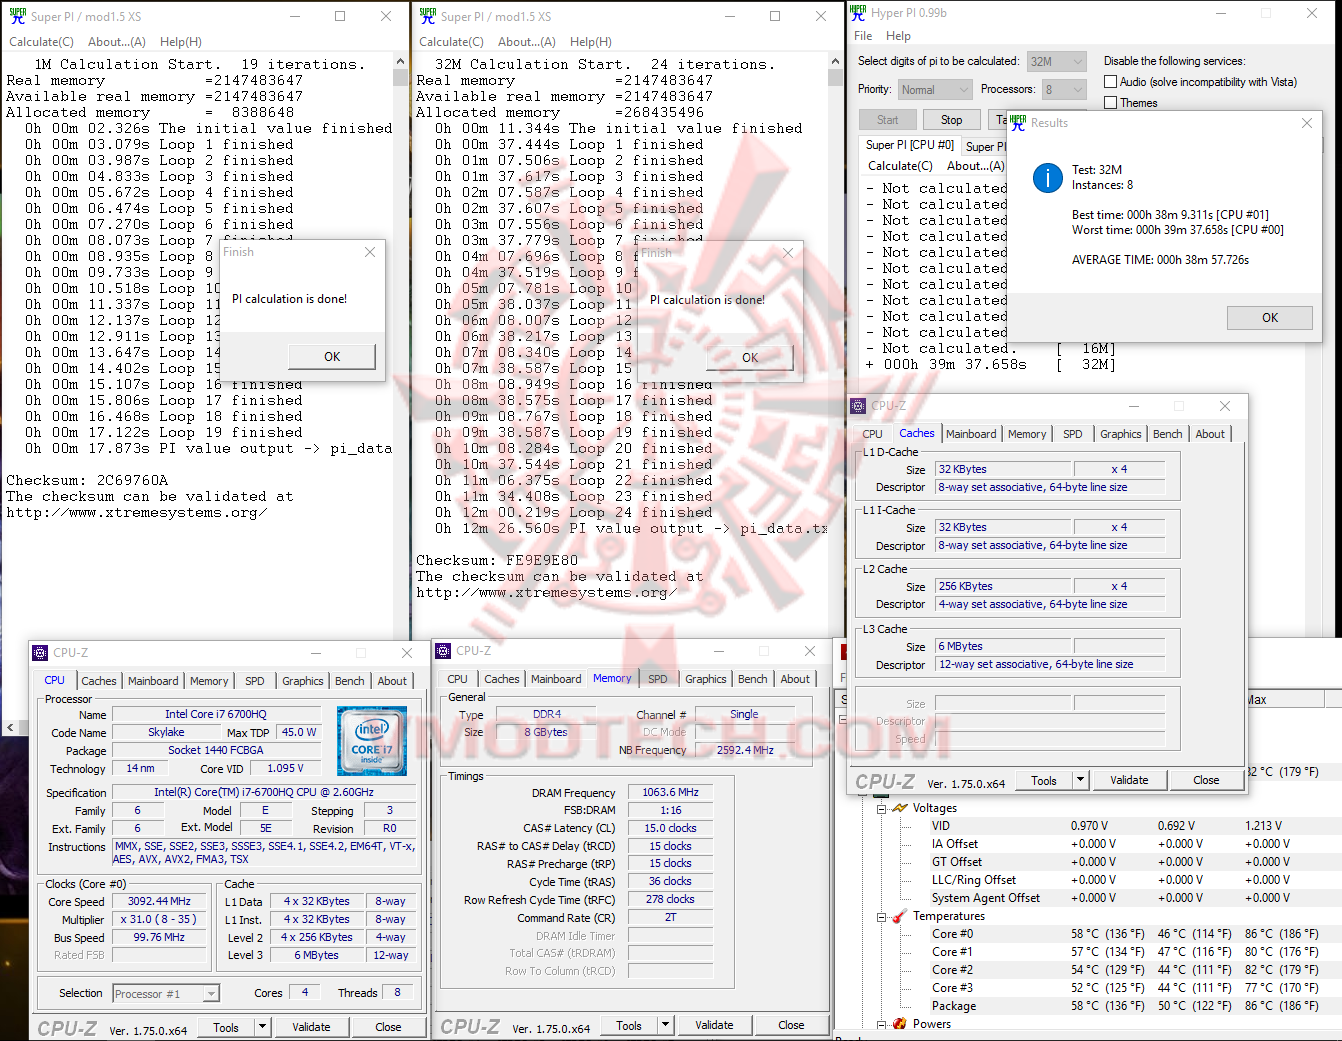Click the Stop button in Hyper PI
Image resolution: width=1342 pixels, height=1041 pixels.
(x=952, y=120)
